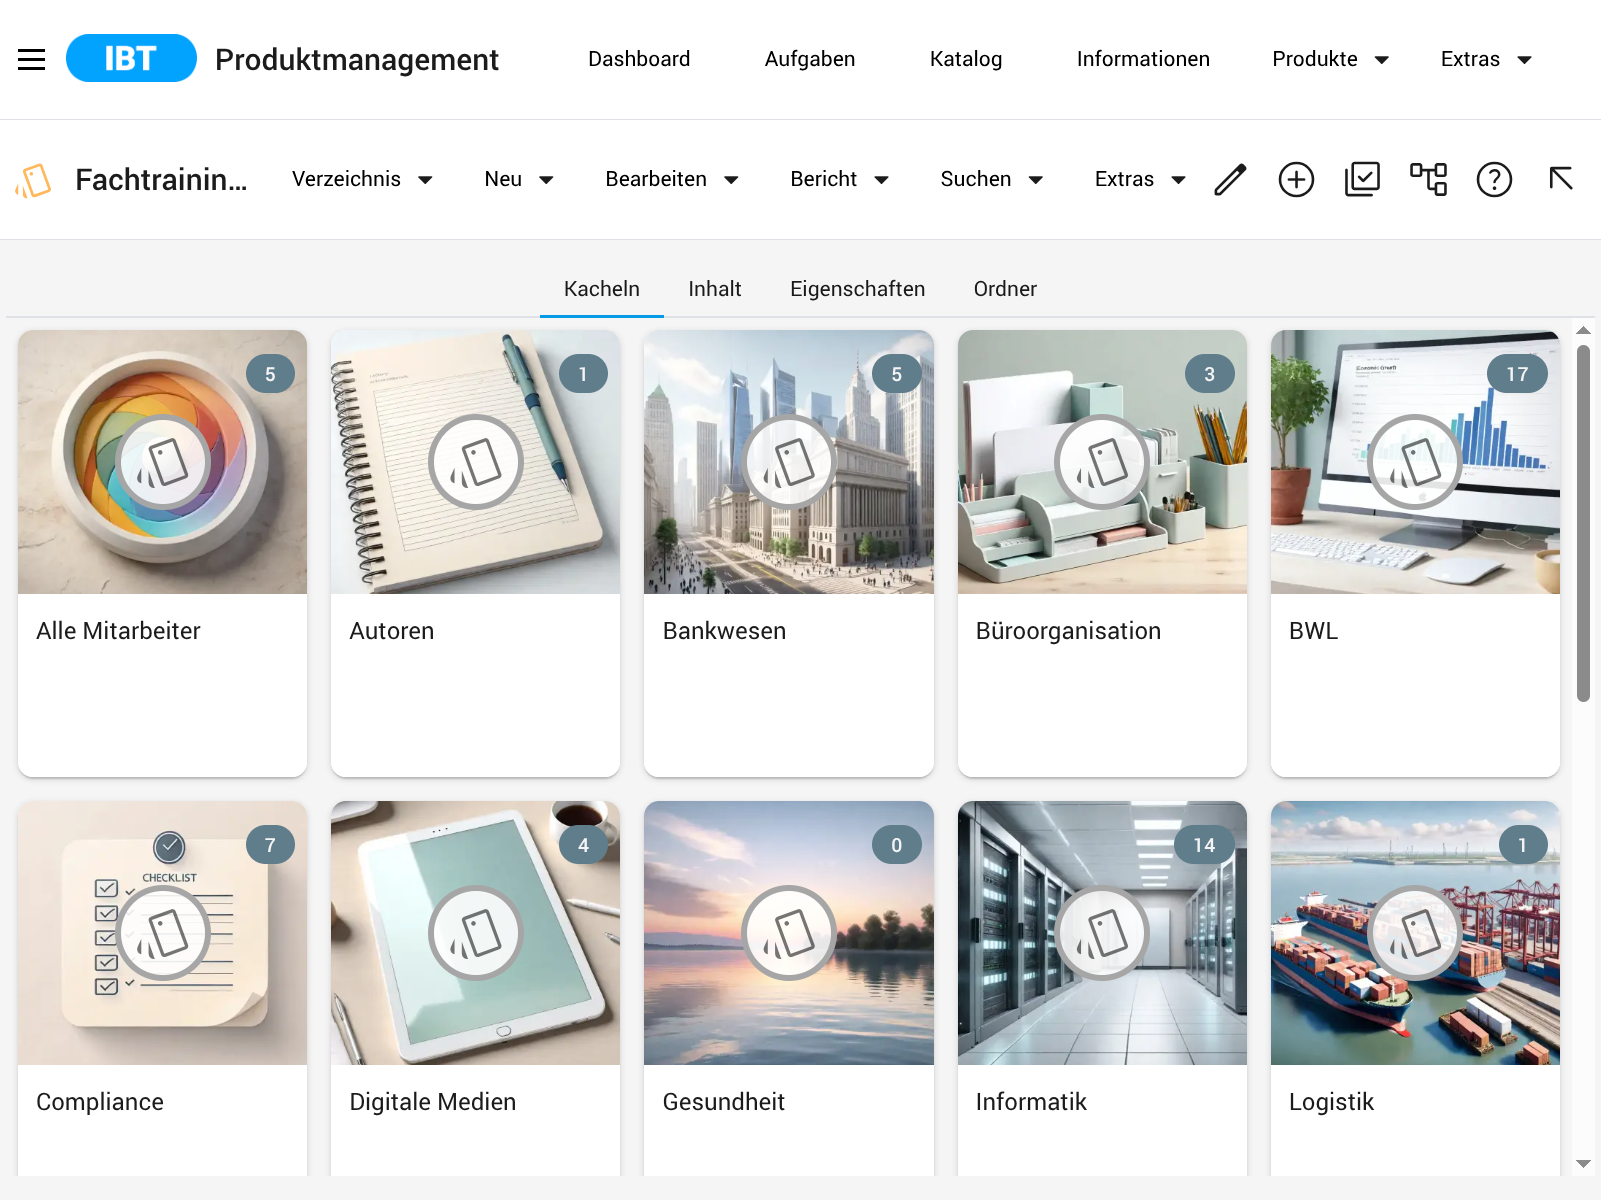This screenshot has width=1601, height=1200.
Task: Click the scrollbar up arrow
Action: pos(1583,330)
